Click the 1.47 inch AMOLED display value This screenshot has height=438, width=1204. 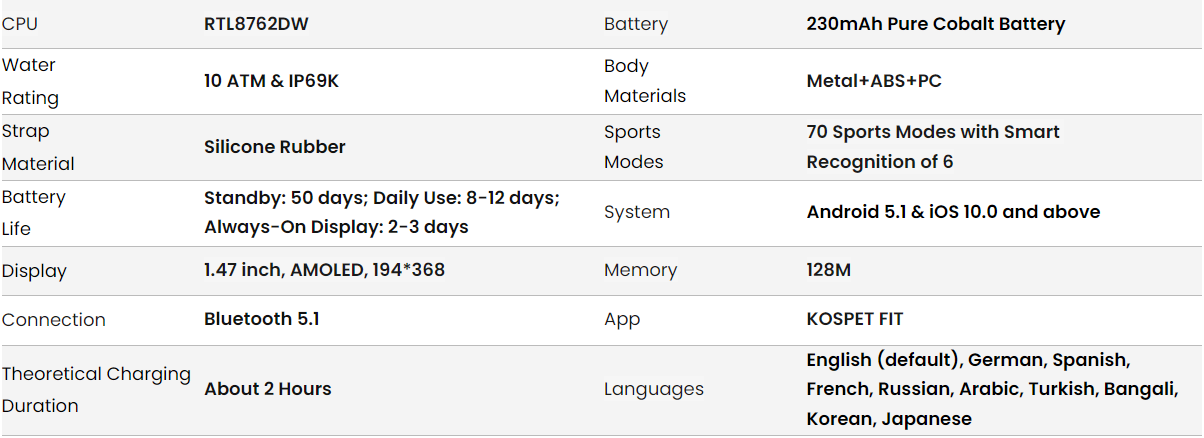(324, 270)
